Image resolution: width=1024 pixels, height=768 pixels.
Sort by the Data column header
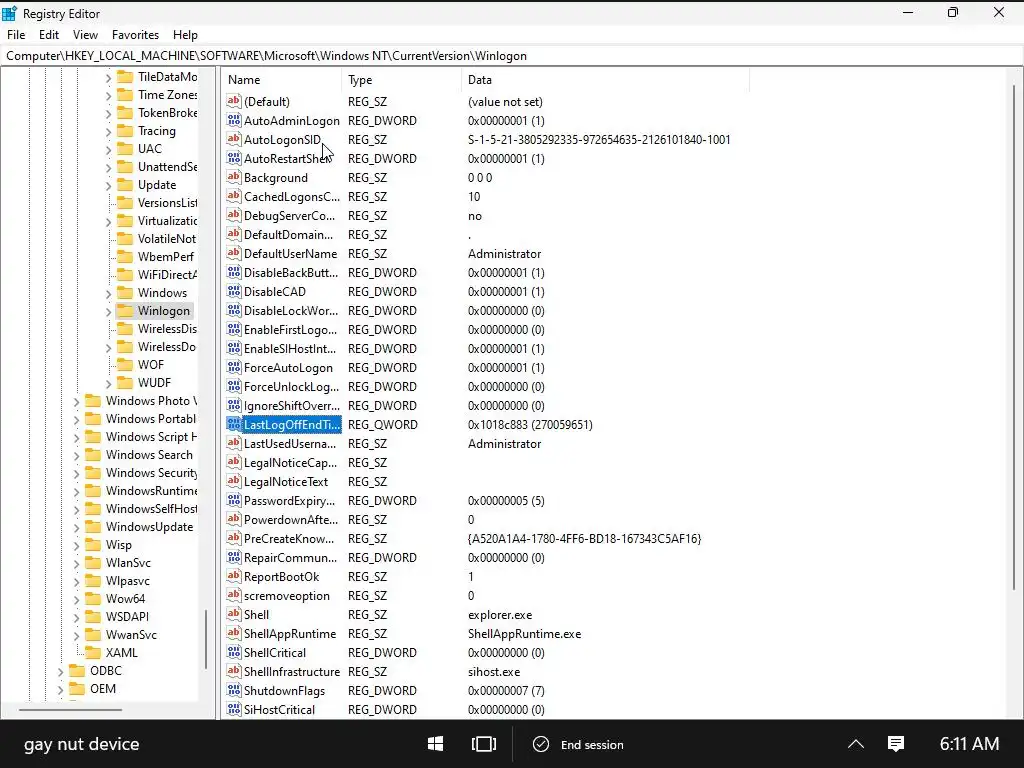(605, 80)
